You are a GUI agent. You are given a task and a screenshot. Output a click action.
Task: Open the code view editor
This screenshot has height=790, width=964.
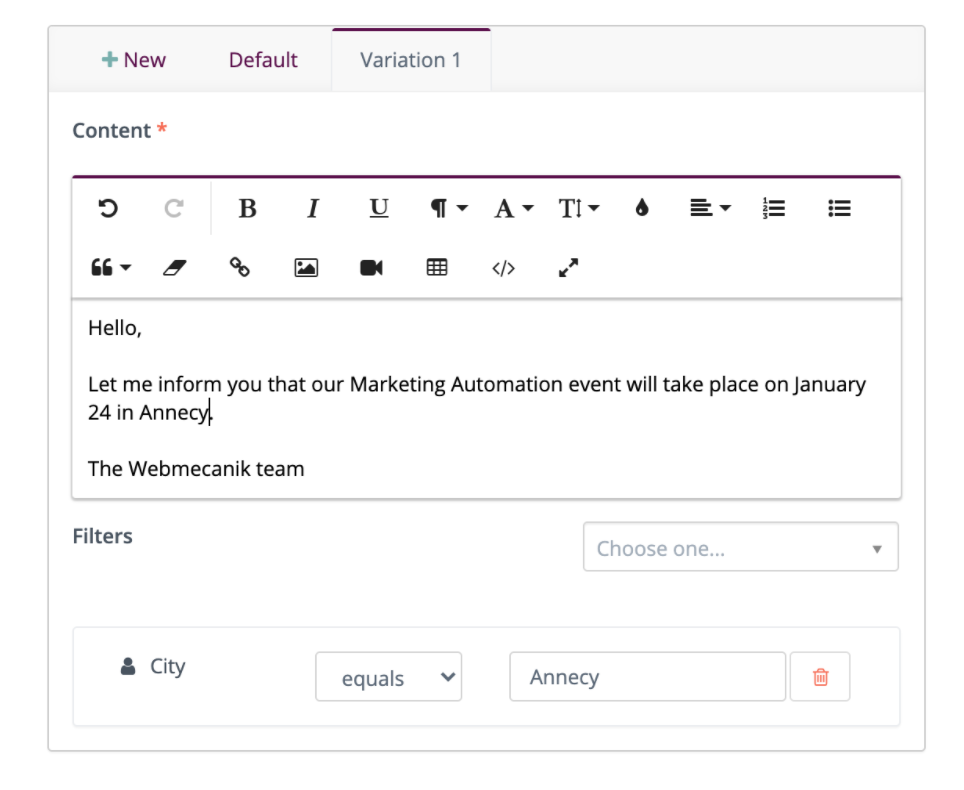[504, 267]
